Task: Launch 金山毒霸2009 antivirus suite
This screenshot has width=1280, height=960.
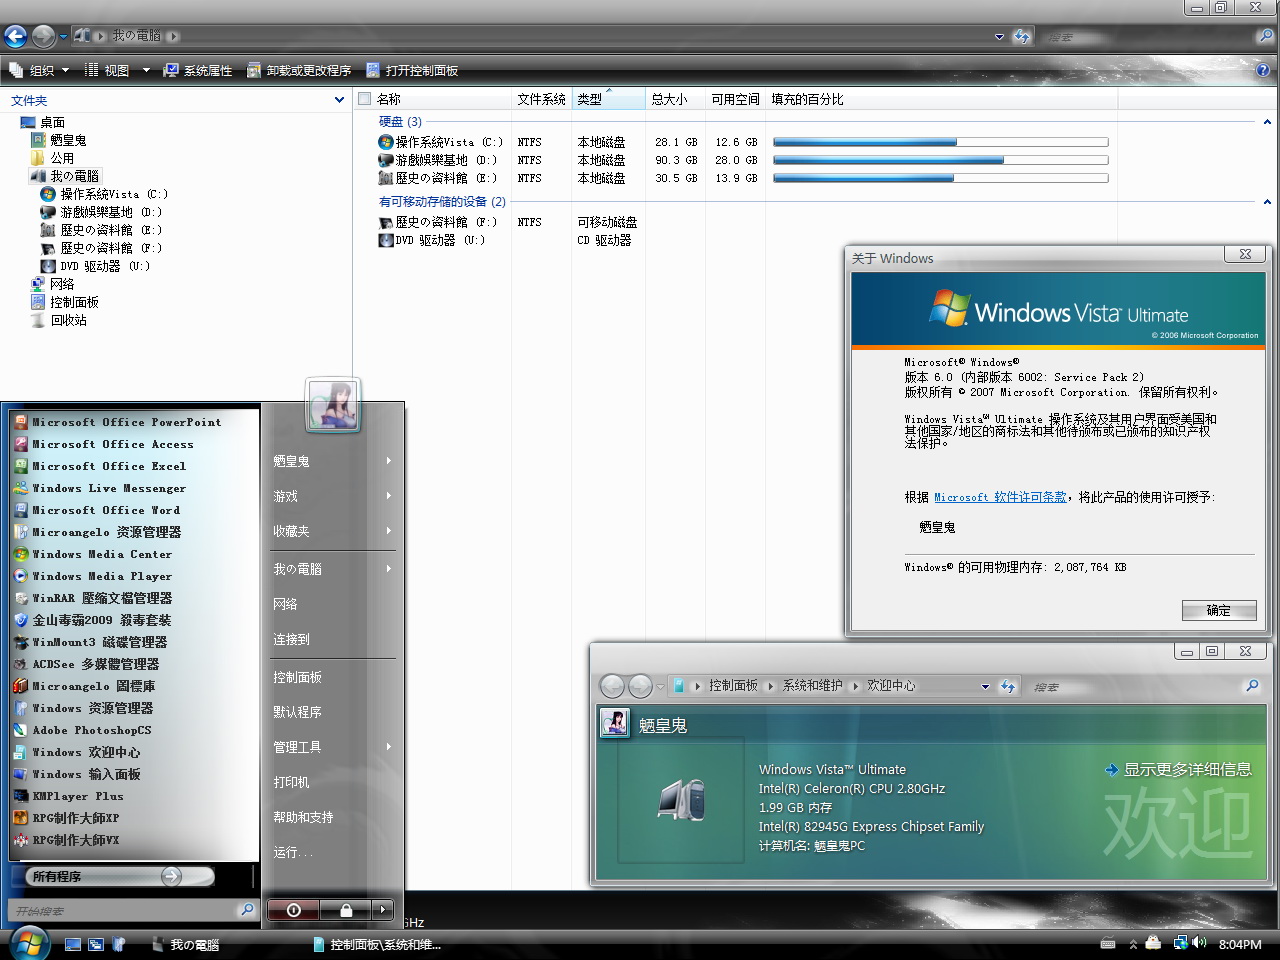Action: [93, 620]
